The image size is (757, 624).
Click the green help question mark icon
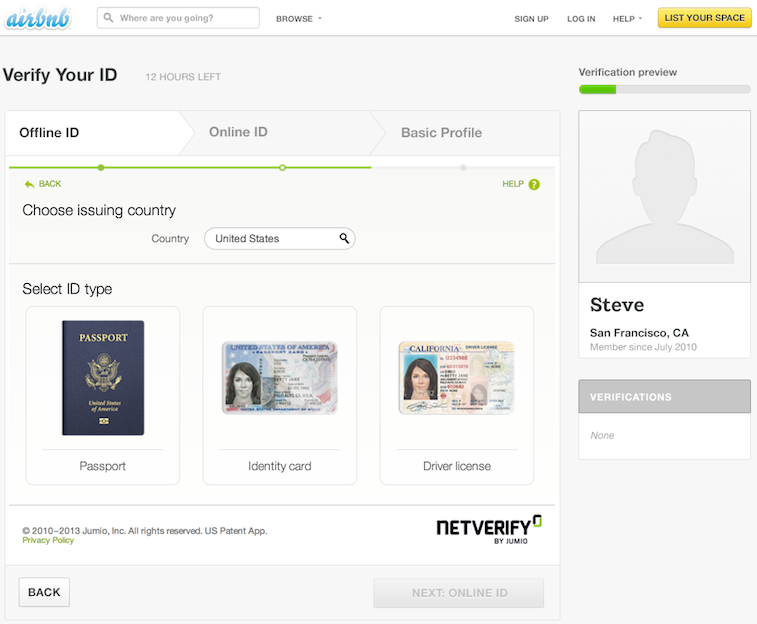click(x=534, y=184)
